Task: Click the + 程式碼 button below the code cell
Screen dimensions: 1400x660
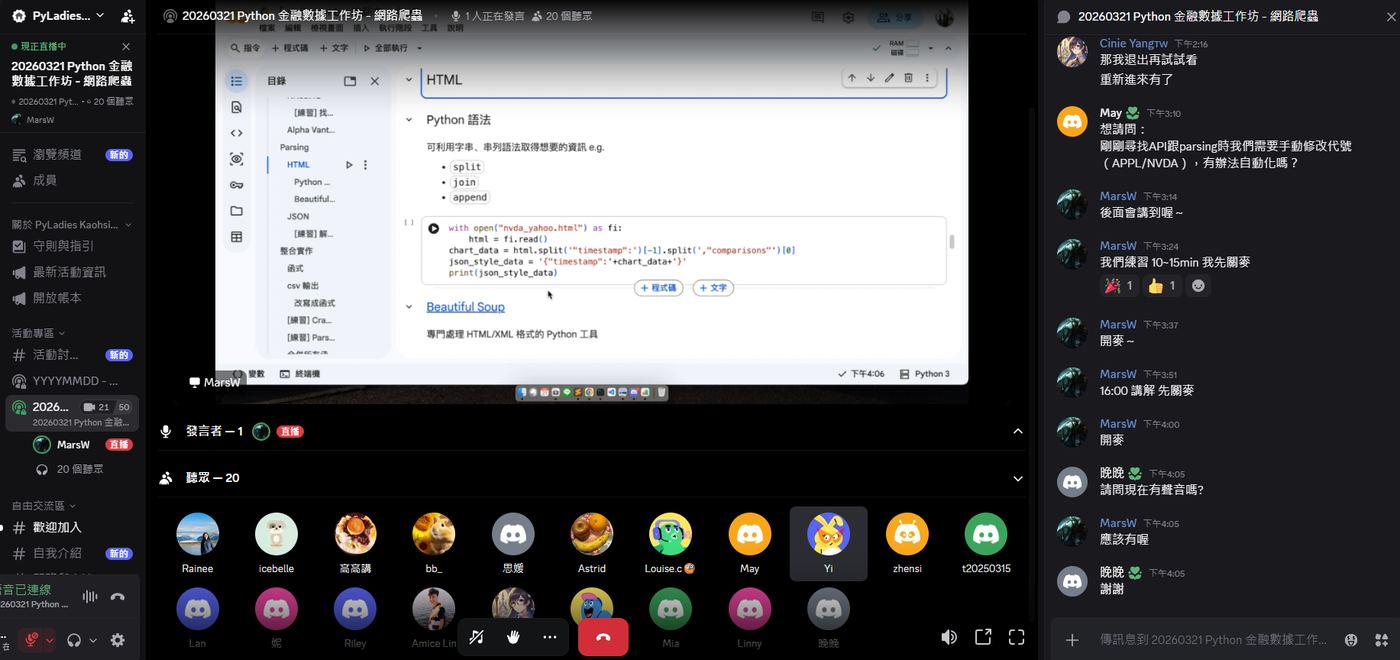Action: [x=659, y=288]
